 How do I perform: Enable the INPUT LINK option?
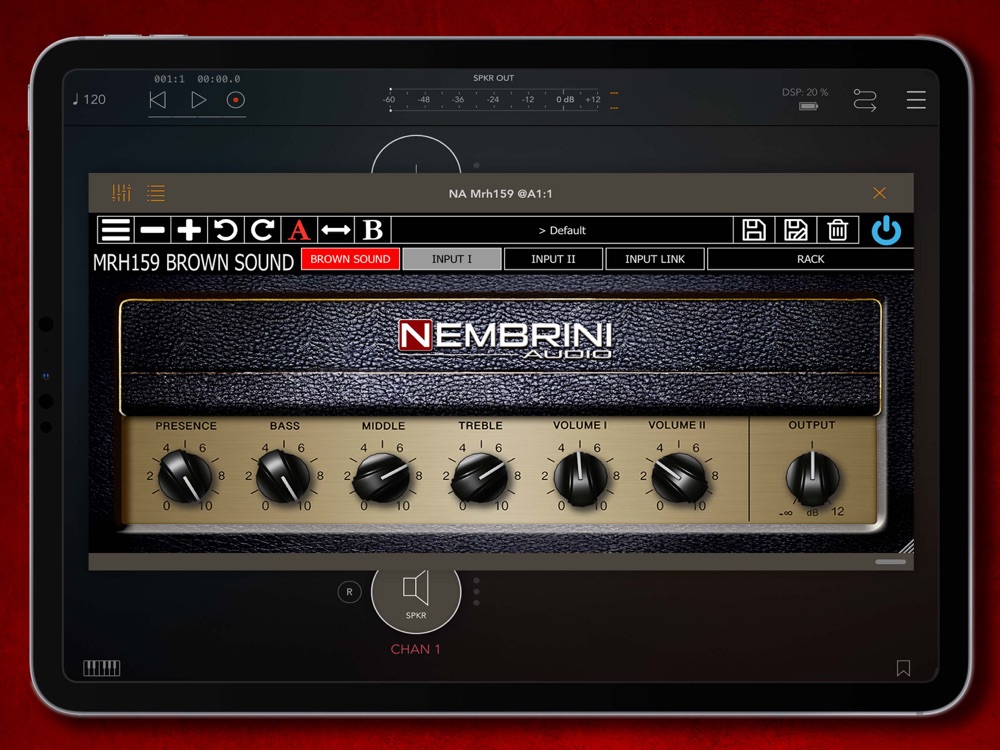(655, 259)
